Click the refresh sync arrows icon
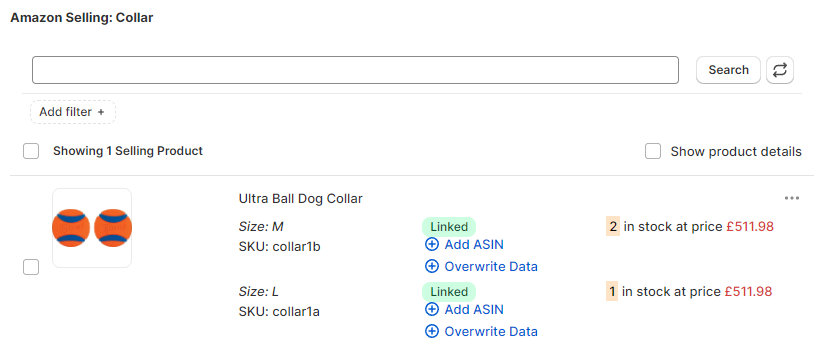This screenshot has height=364, width=821. click(x=780, y=70)
